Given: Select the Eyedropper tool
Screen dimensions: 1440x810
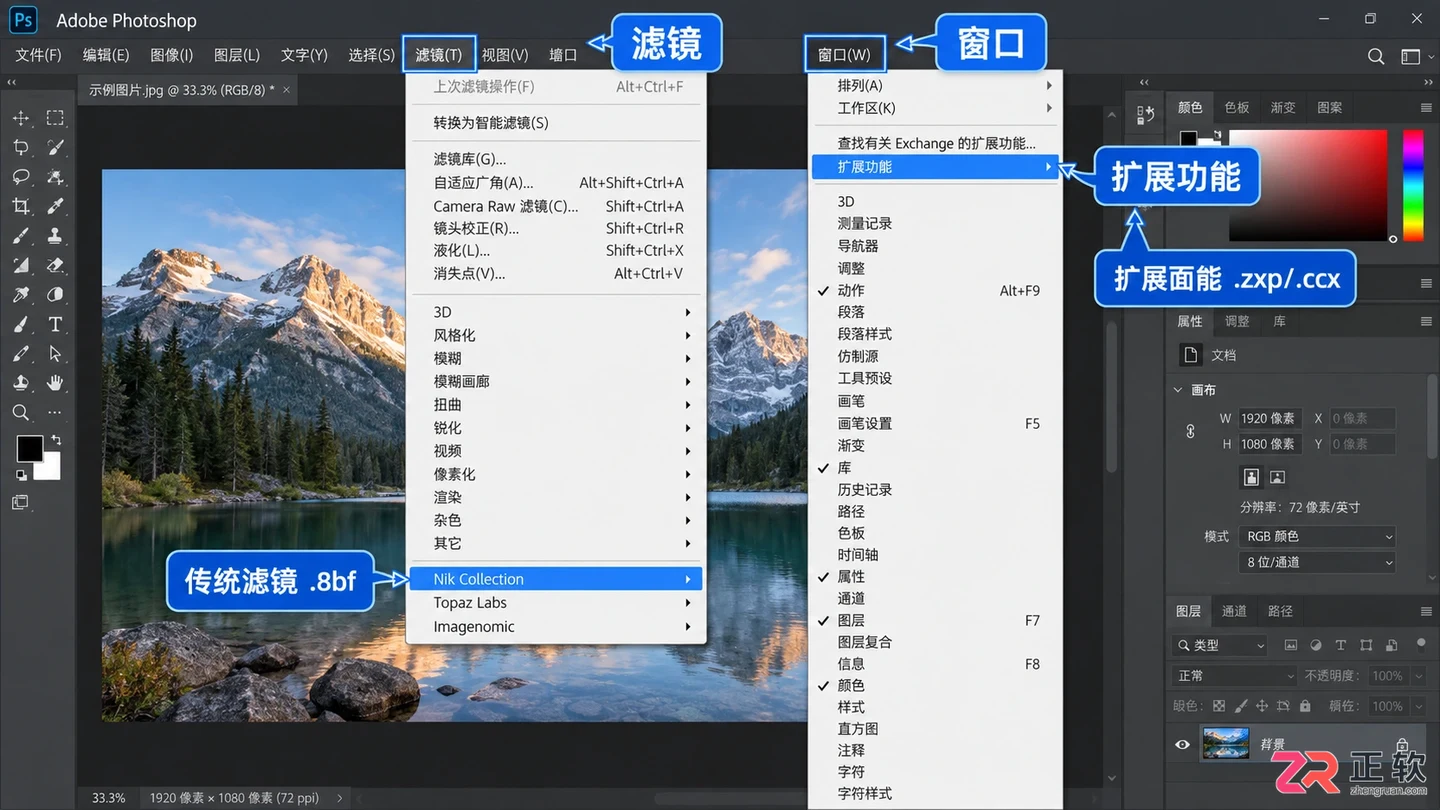Looking at the screenshot, I should point(55,206).
